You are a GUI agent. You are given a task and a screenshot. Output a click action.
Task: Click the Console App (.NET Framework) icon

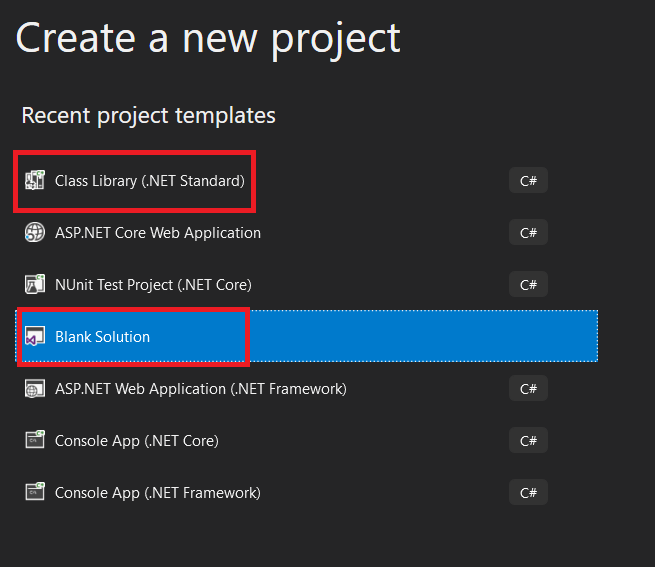coord(36,493)
